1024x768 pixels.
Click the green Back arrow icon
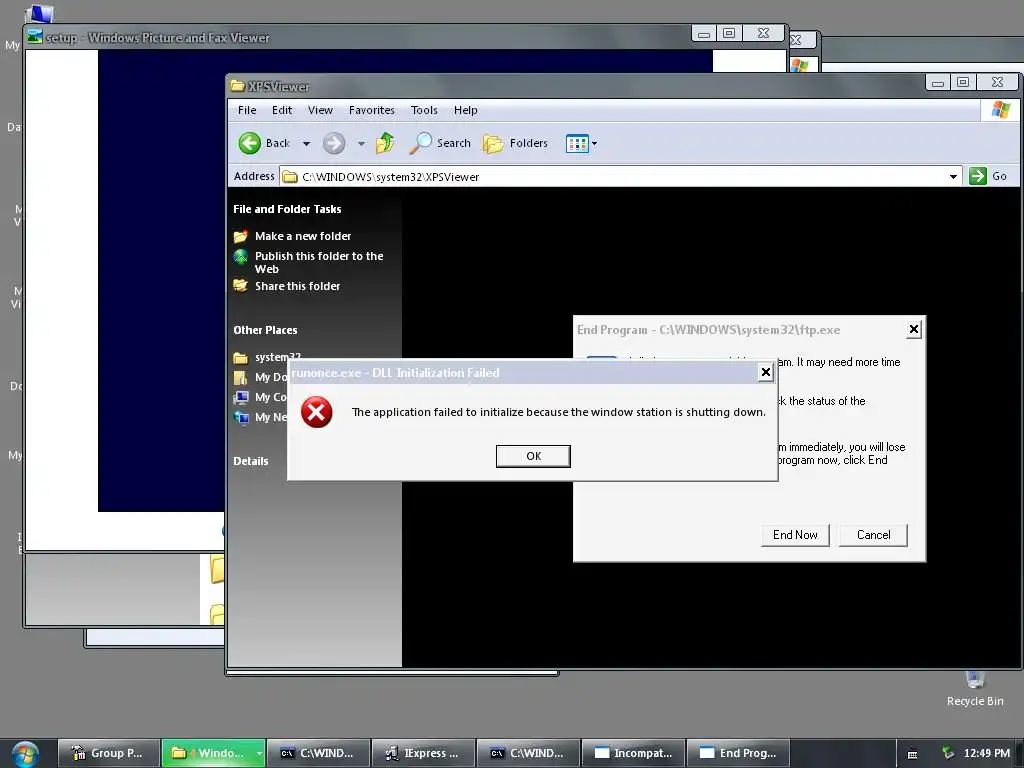tap(249, 143)
